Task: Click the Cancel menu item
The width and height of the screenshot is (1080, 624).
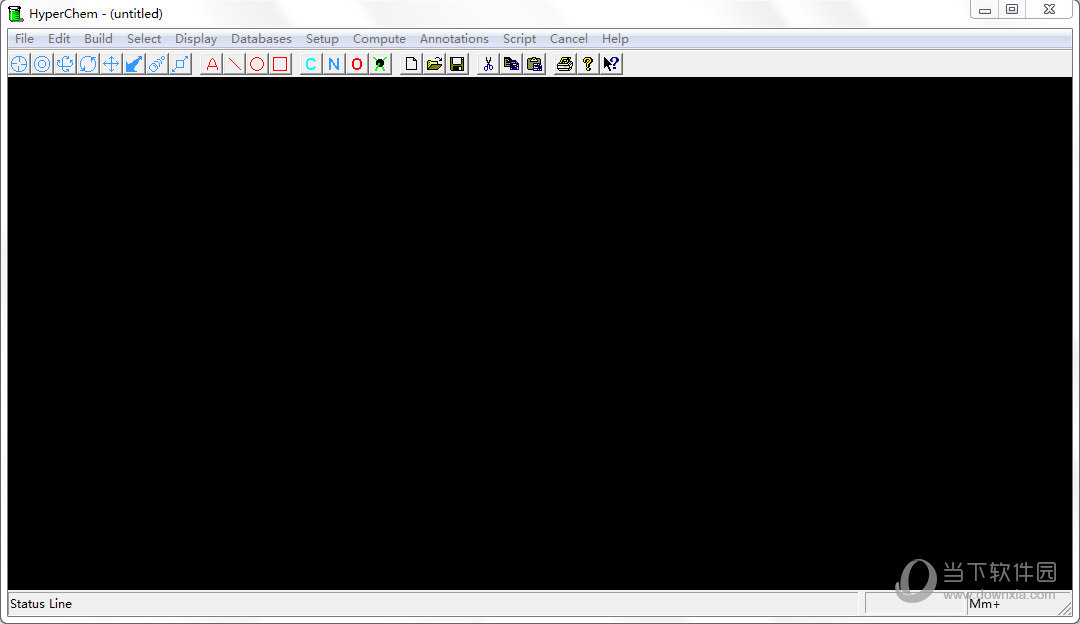Action: click(568, 39)
